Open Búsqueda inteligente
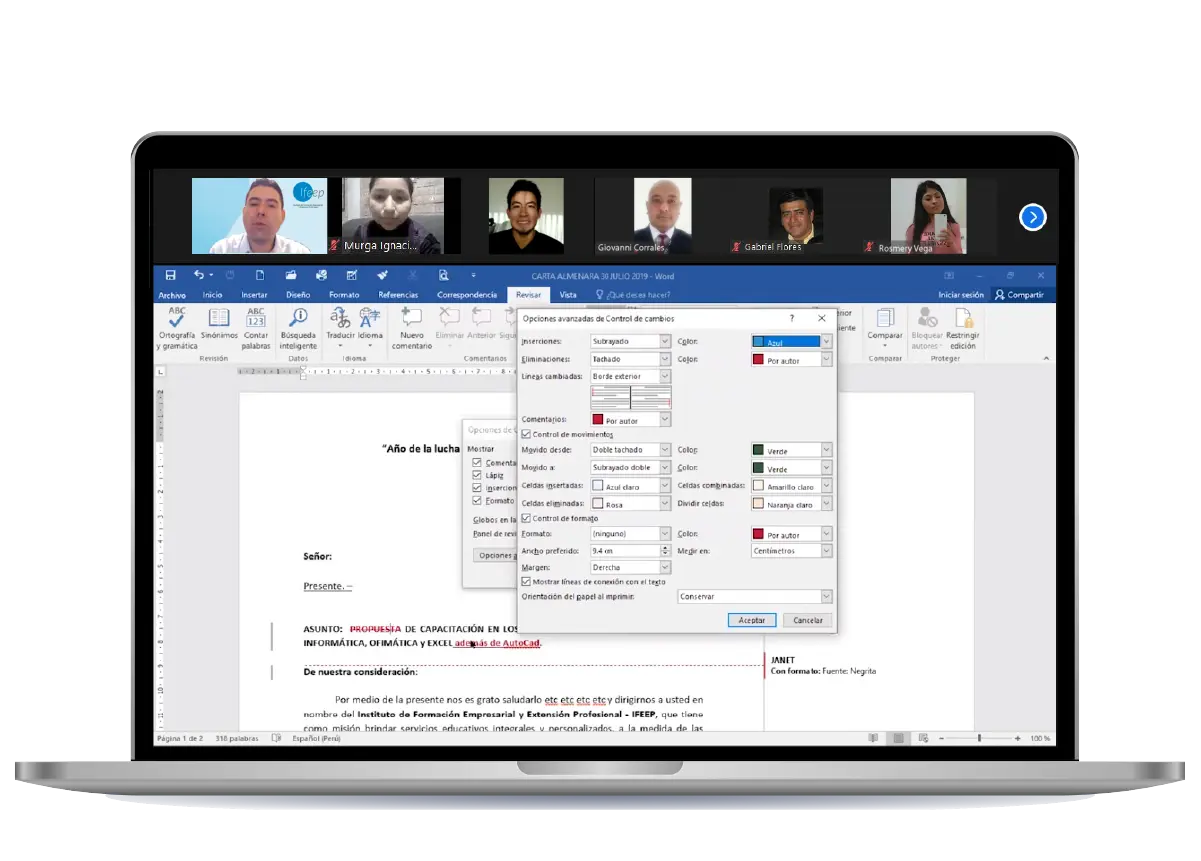The height and width of the screenshot is (861, 1201). (298, 318)
